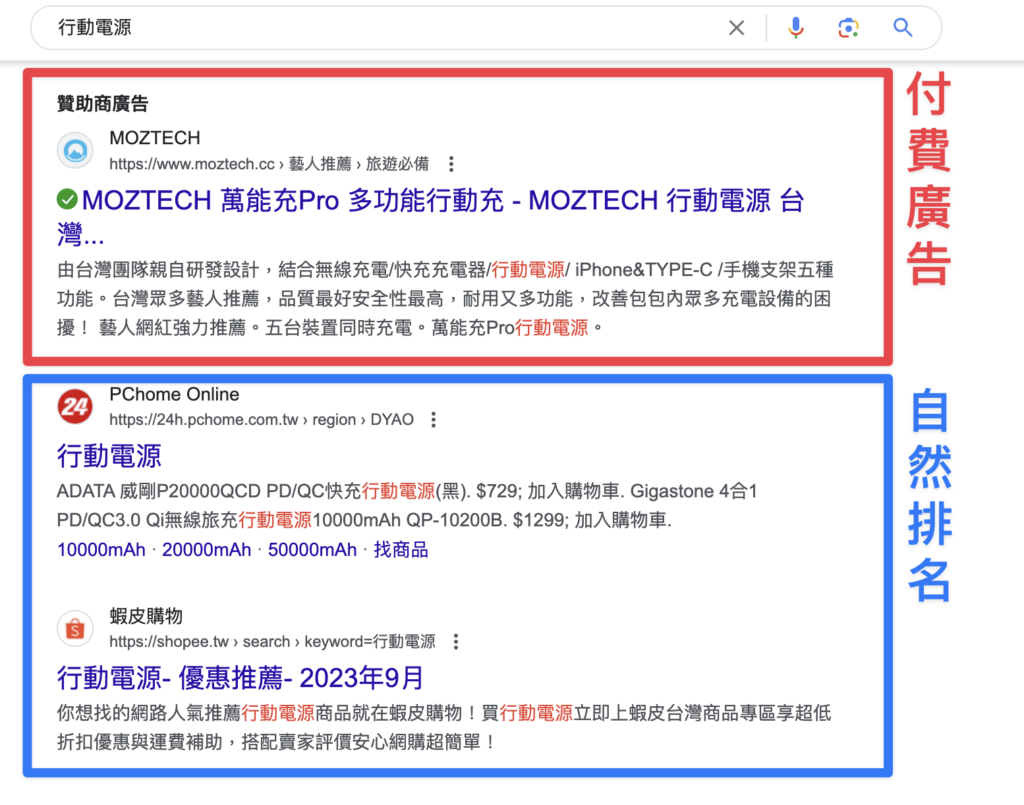The image size is (1024, 805).
Task: Click the shopee.tw search URL breadcrumb
Action: 272,642
